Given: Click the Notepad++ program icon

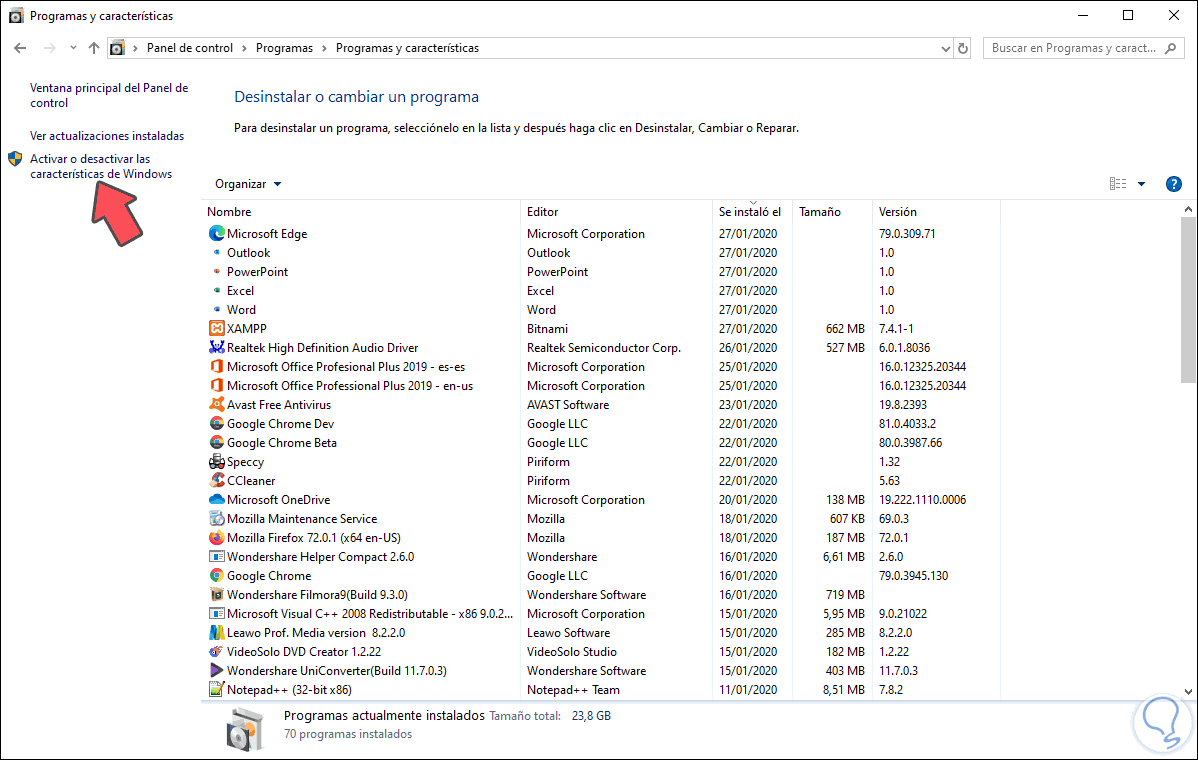Looking at the screenshot, I should tap(216, 690).
